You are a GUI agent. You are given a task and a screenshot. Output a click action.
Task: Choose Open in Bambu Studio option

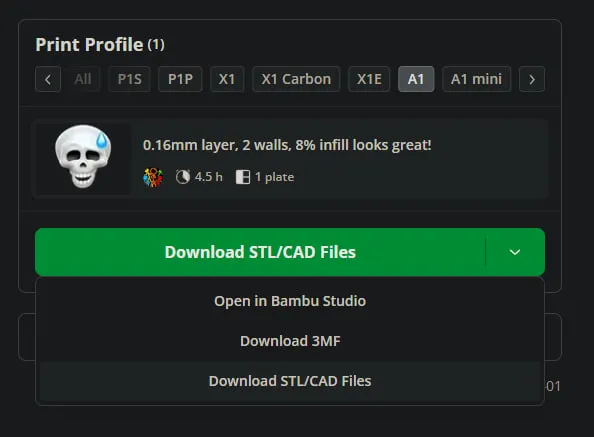click(290, 301)
